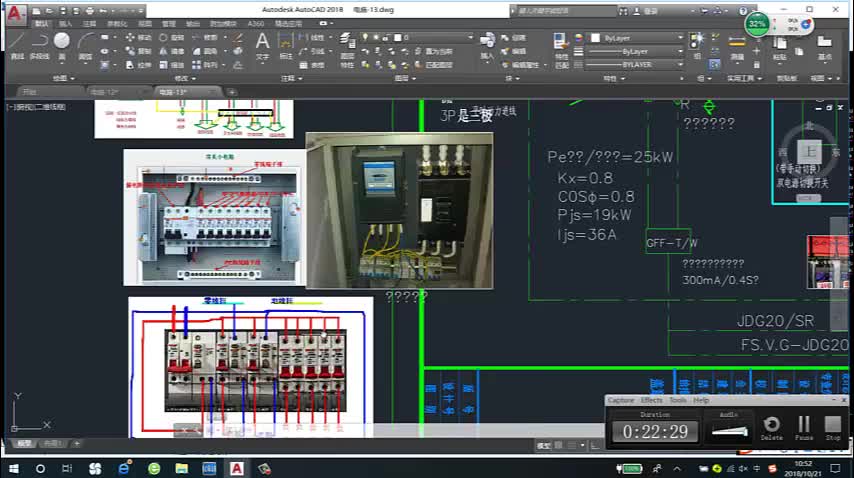Activate the Move tool in Modify panel
This screenshot has width=854, height=478.
point(138,38)
